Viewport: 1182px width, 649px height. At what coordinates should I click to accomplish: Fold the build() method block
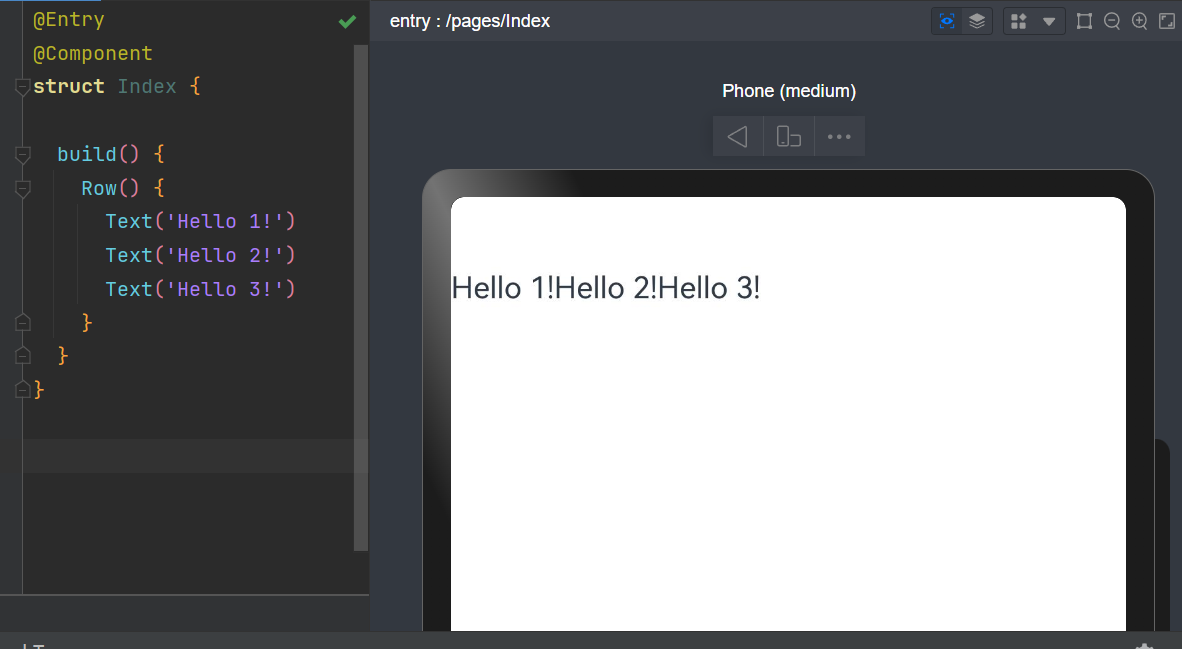pyautogui.click(x=23, y=155)
